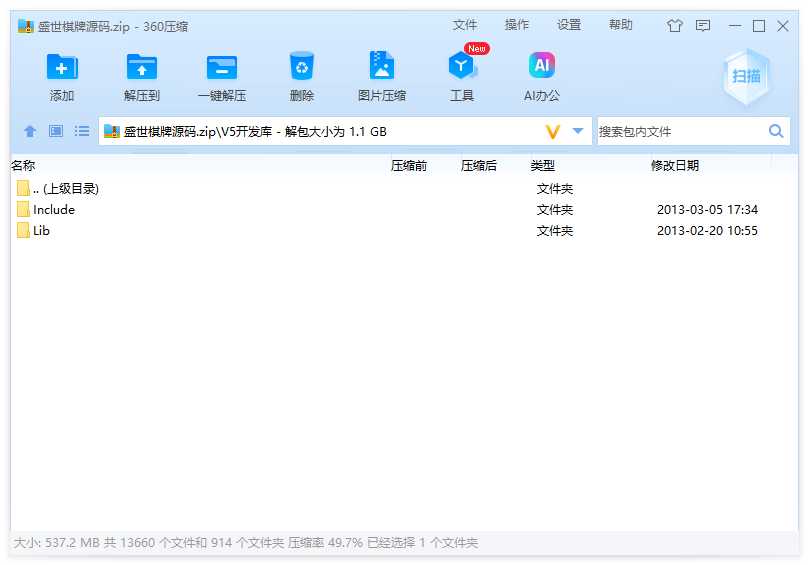Click the 解压到 (Extract to) icon
Image resolution: width=809 pixels, height=565 pixels.
point(142,67)
